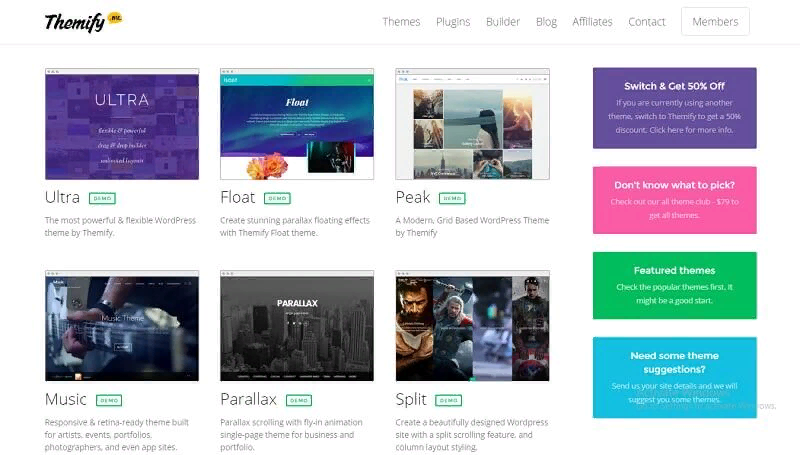This screenshot has width=800, height=455.
Task: Click the purple Switch & Get 50% Off box
Action: 674,108
